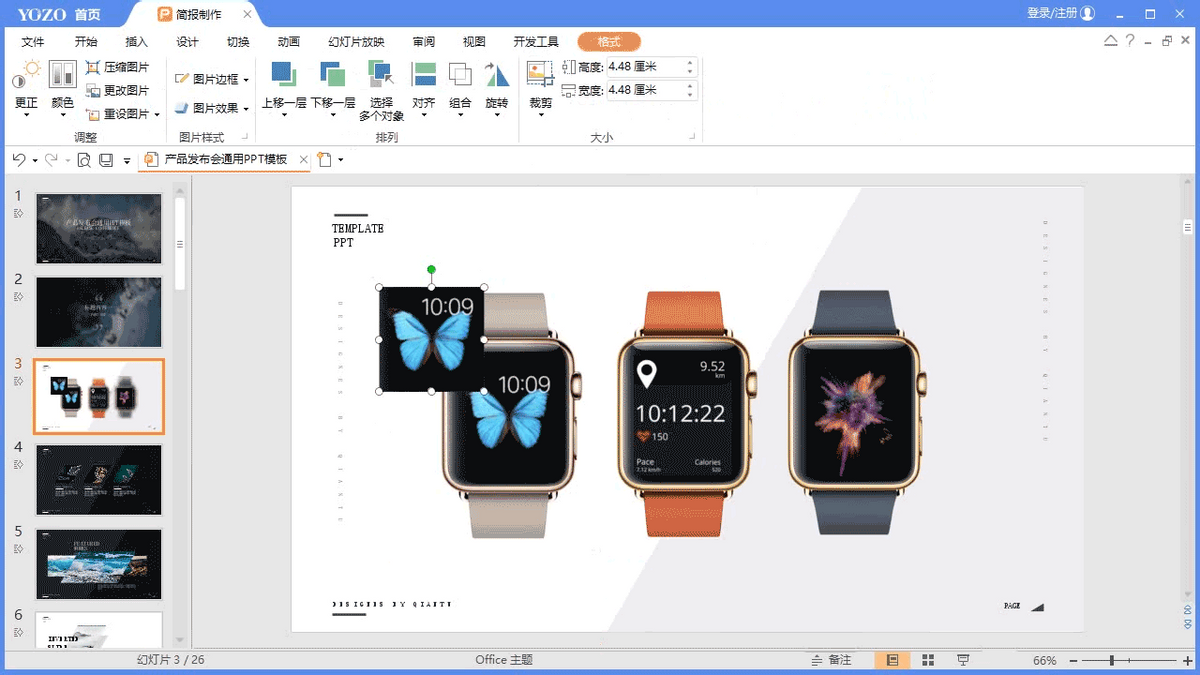Viewport: 1200px width, 675px height.
Task: Click the 更改图片 change picture button
Action: (x=118, y=90)
